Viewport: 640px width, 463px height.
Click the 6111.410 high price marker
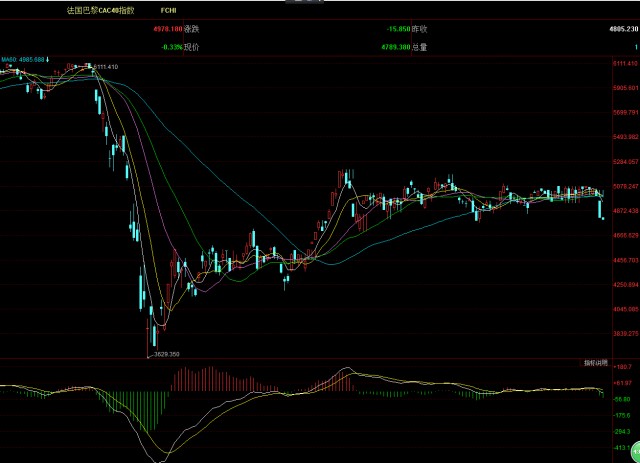point(106,67)
